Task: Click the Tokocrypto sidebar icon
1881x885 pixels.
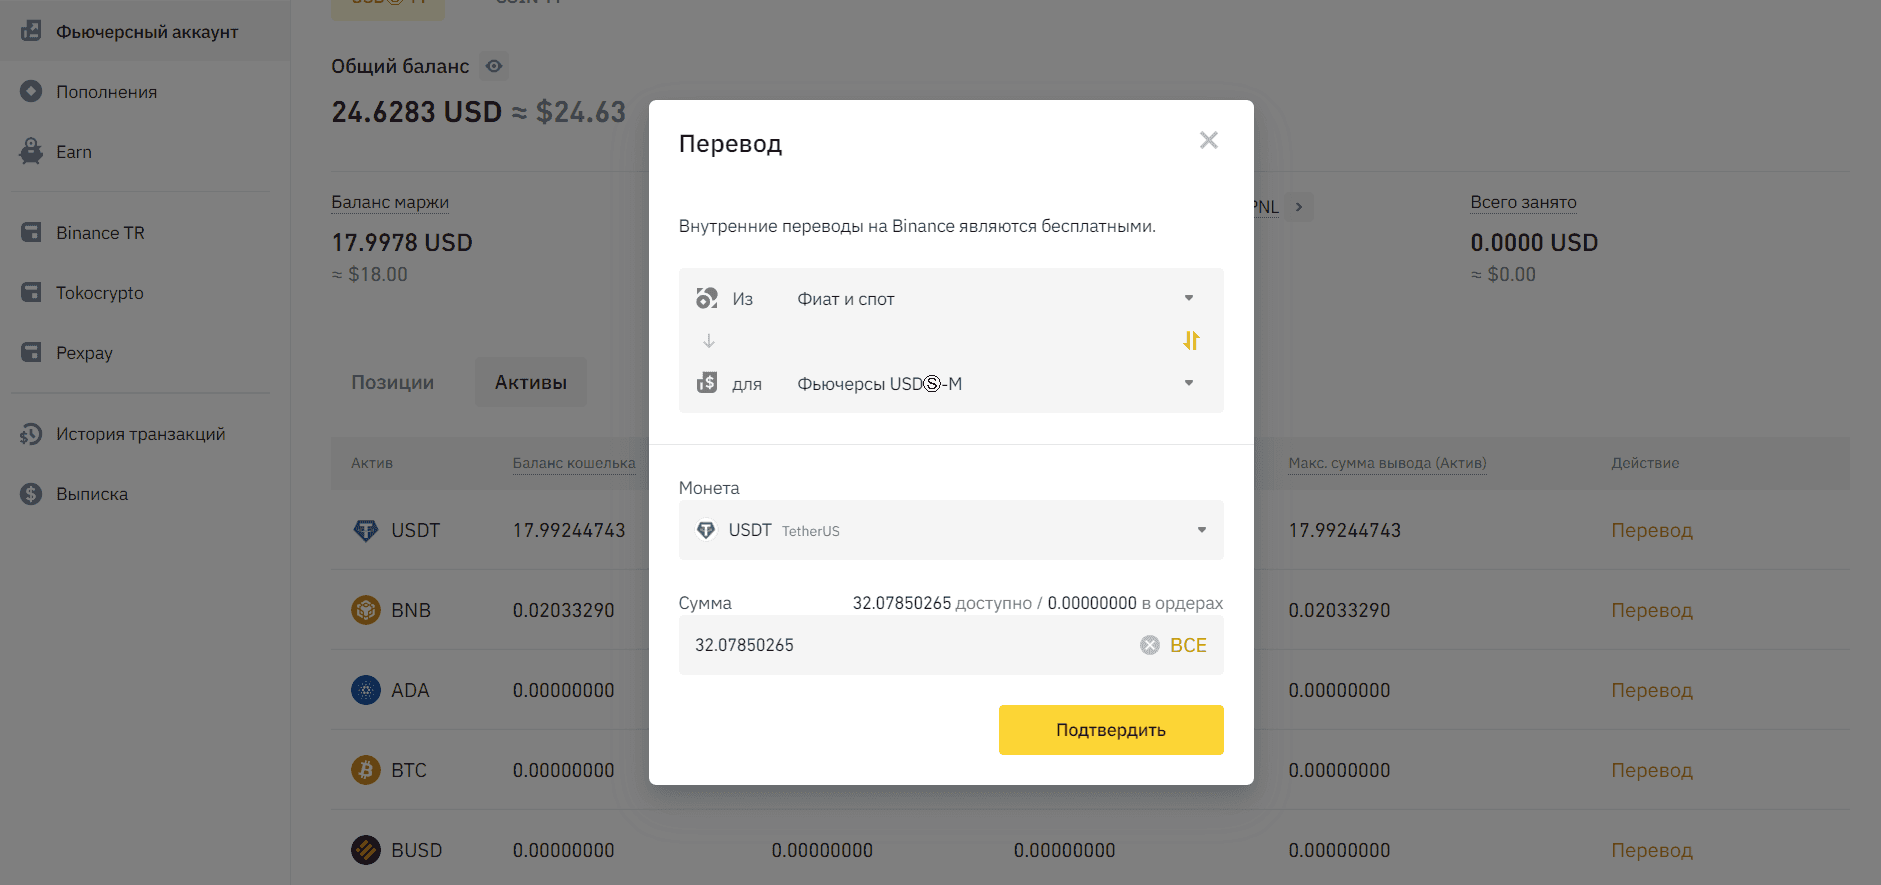Action: pyautogui.click(x=31, y=292)
